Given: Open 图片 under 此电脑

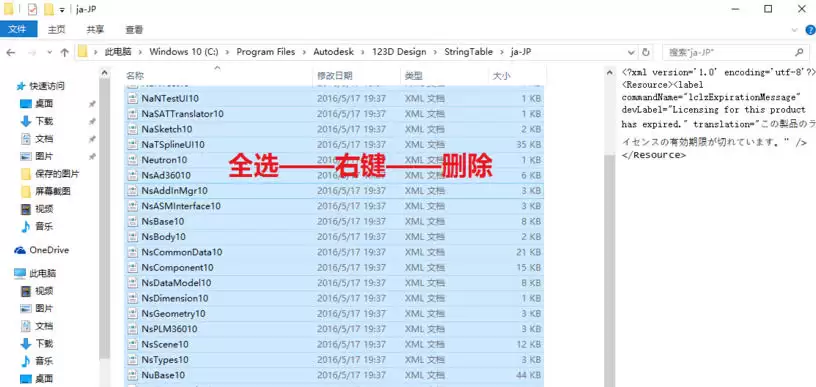Looking at the screenshot, I should click(x=44, y=308).
